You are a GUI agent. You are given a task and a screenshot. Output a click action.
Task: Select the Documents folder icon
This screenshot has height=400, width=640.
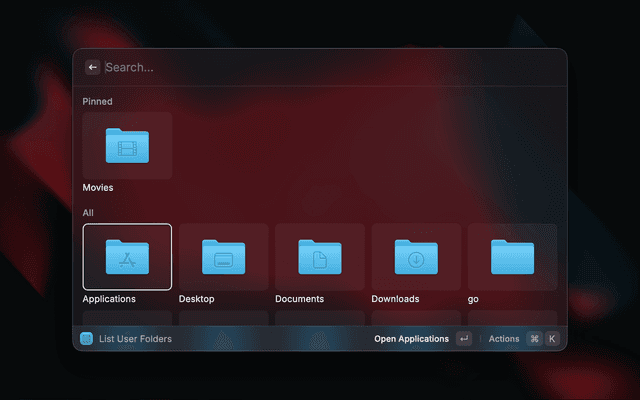click(x=320, y=257)
